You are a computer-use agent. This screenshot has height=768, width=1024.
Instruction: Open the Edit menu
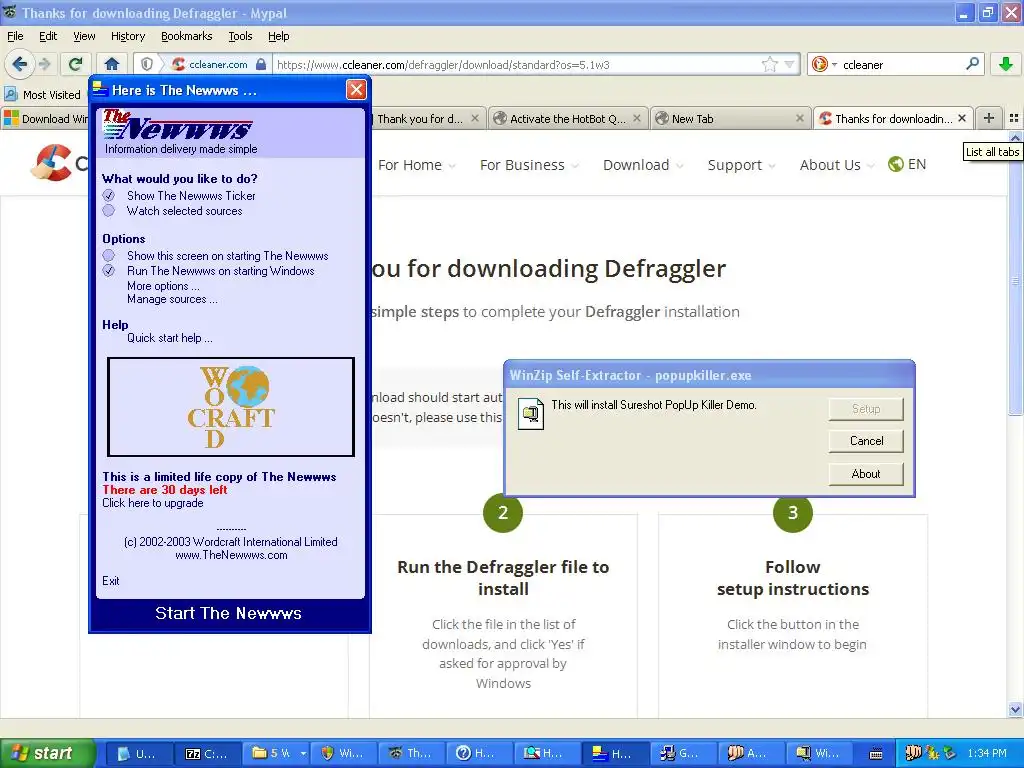(48, 36)
